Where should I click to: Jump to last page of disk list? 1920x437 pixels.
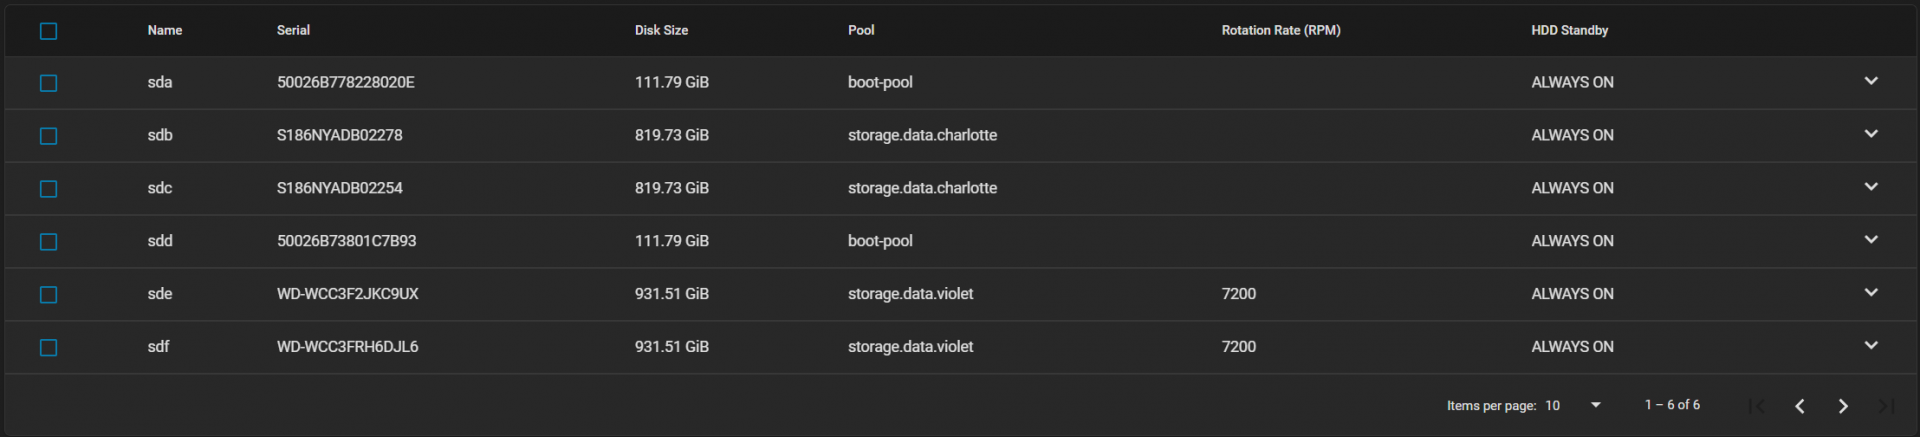click(1886, 405)
